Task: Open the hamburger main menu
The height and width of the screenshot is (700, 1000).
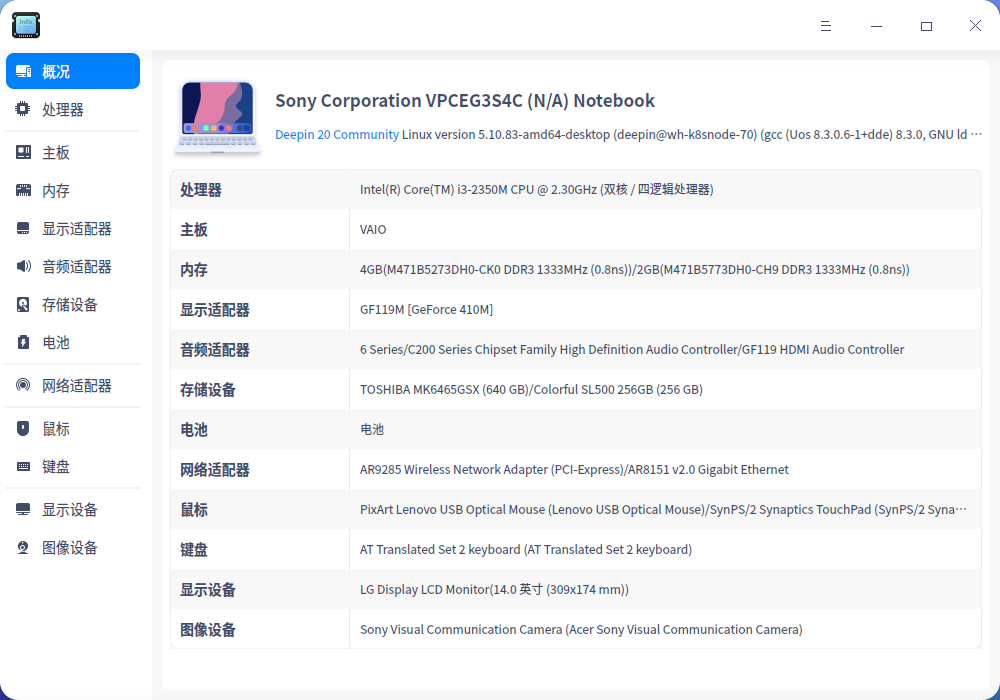Action: 826,25
